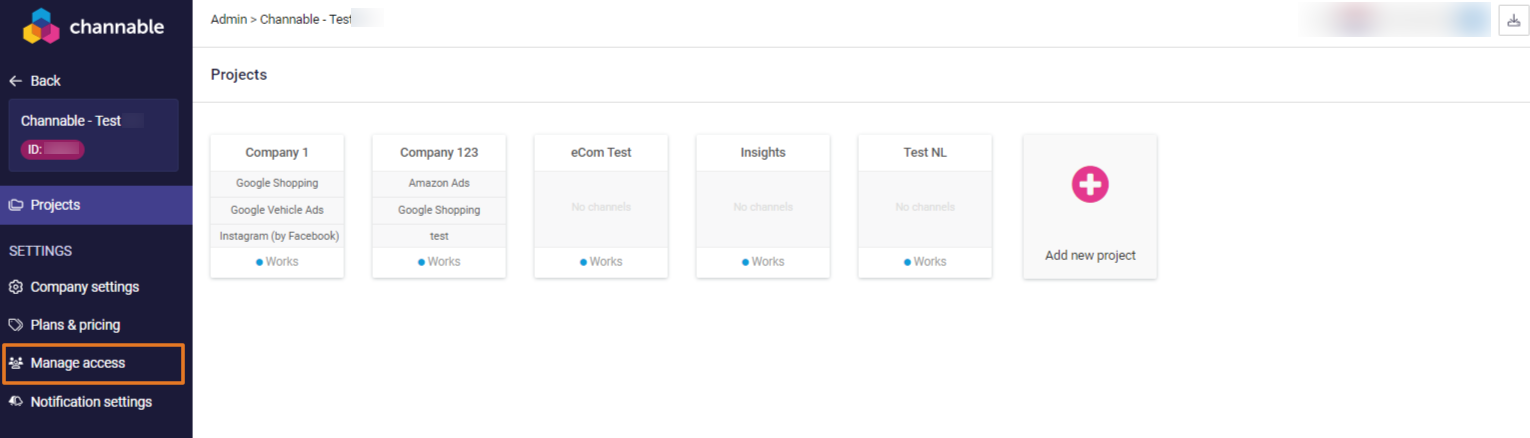Go to Notification settings
1530x438 pixels.
[x=91, y=402]
